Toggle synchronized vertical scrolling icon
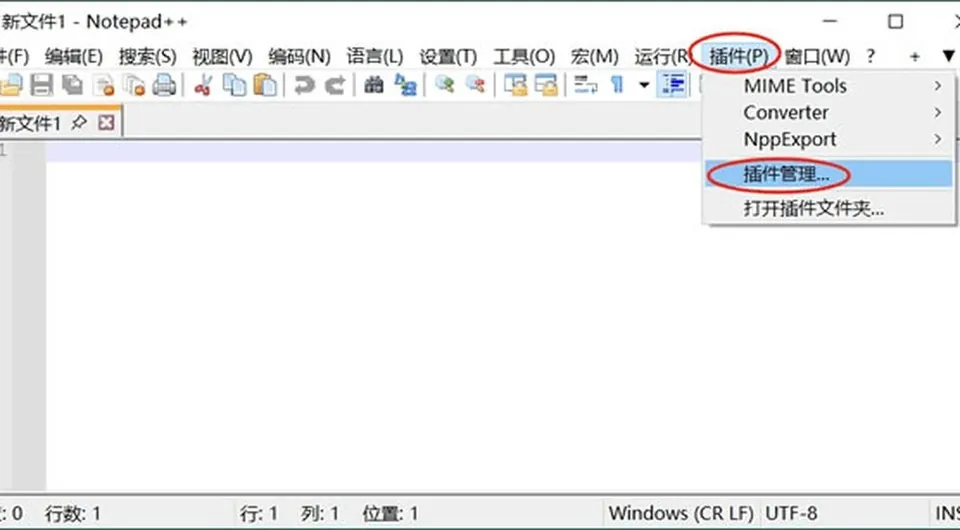Viewport: 960px width, 530px height. (516, 85)
